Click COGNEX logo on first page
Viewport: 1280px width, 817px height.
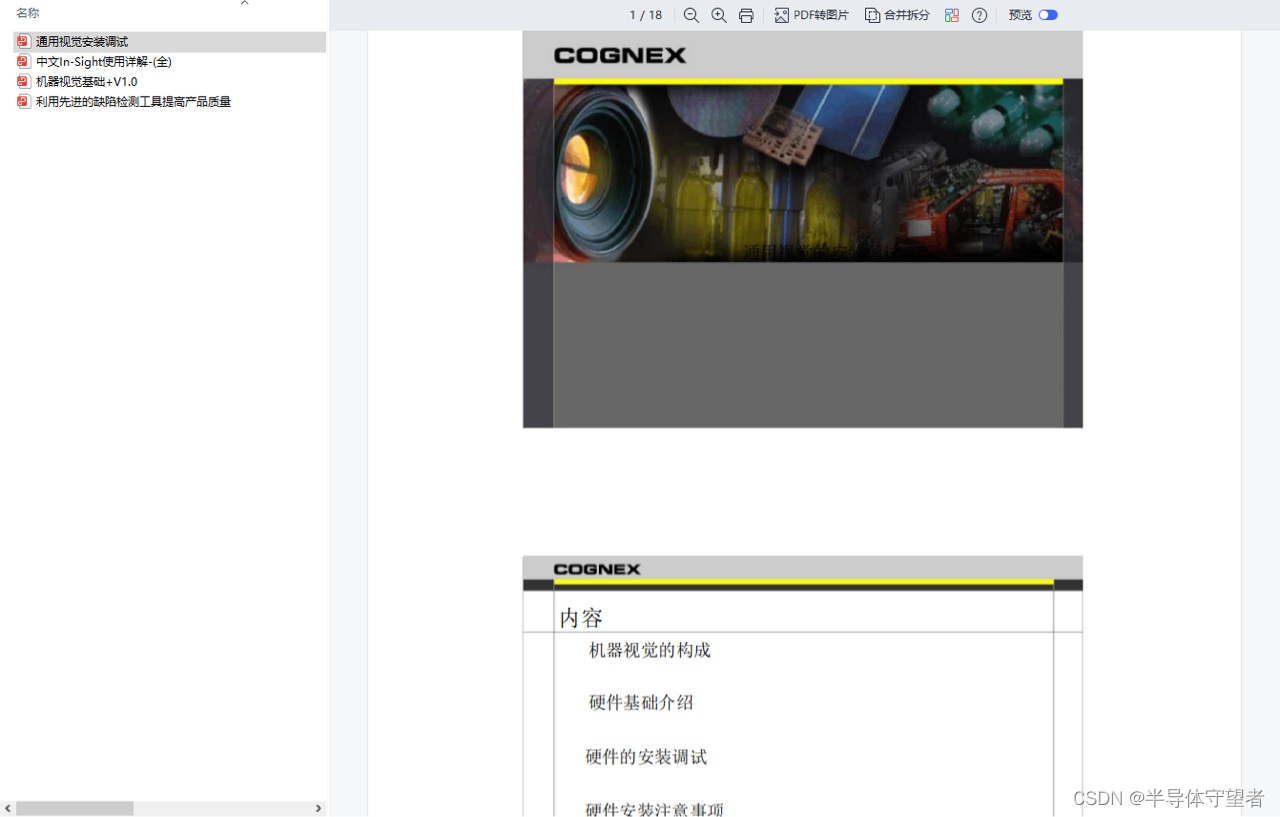(620, 56)
